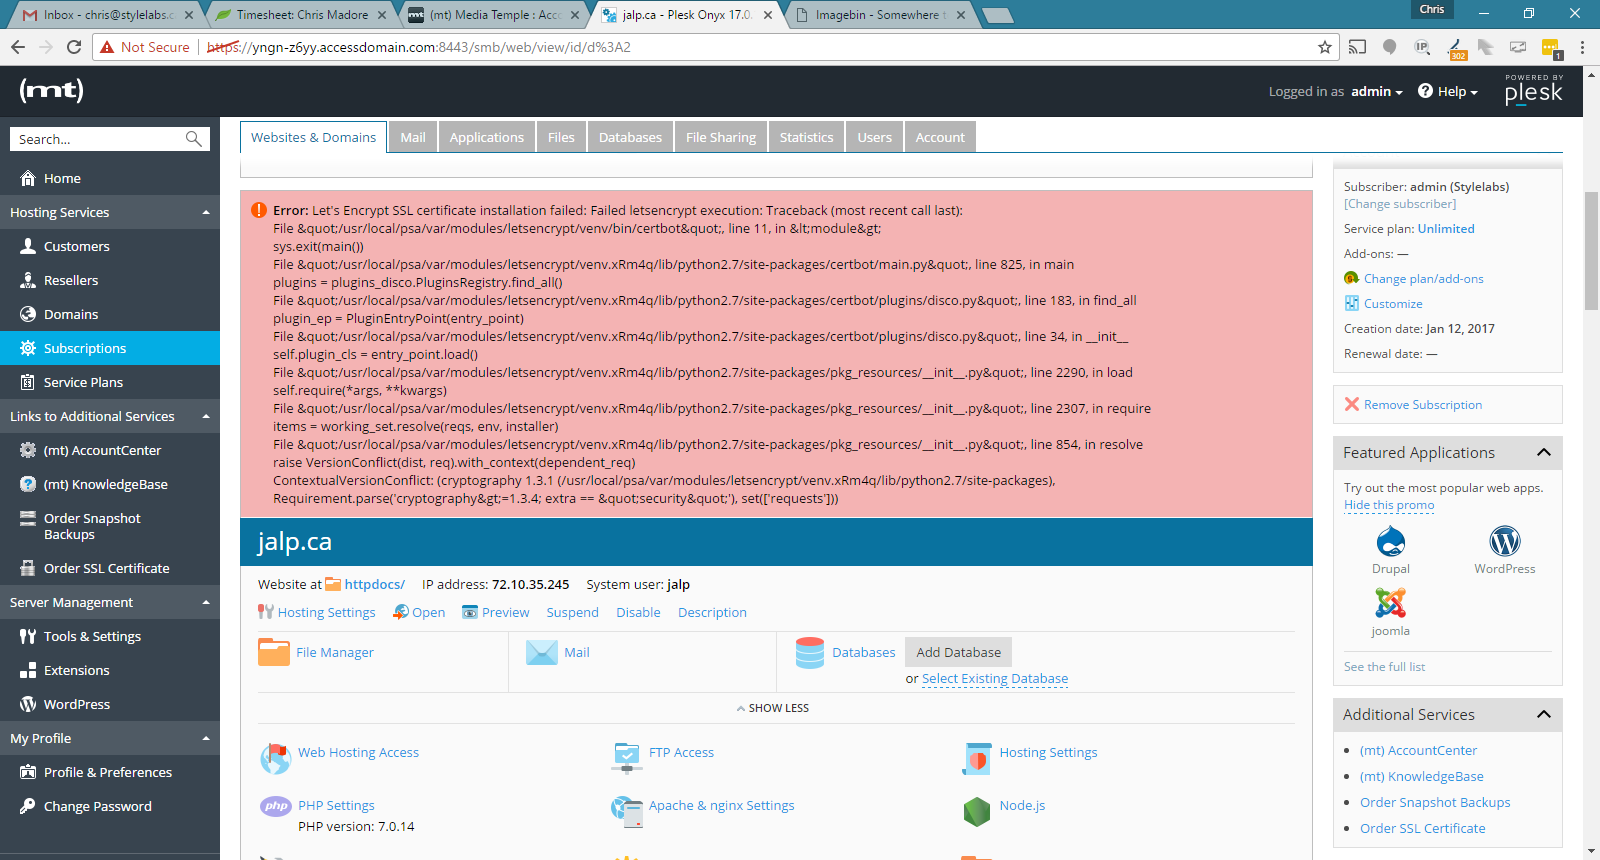Switch to the File Sharing tab
The width and height of the screenshot is (1600, 860).
(x=721, y=137)
